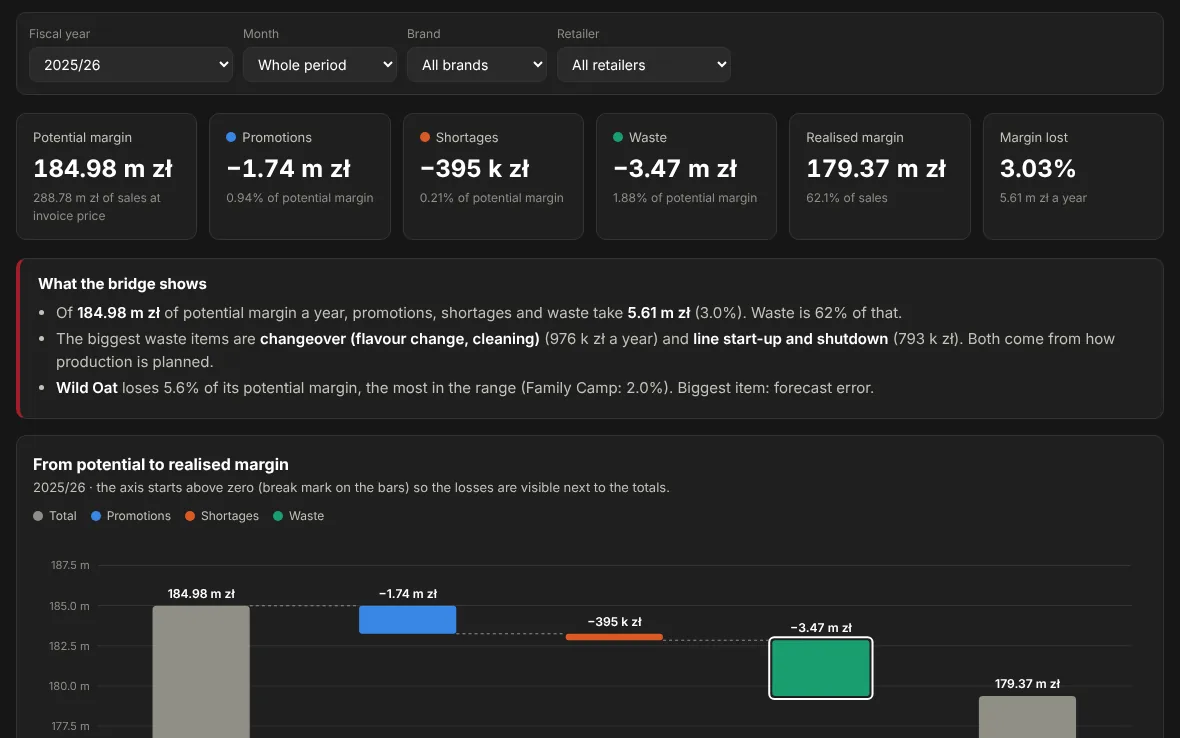This screenshot has width=1180, height=738.
Task: Click '0.94% of potential margin' text
Action: [300, 198]
